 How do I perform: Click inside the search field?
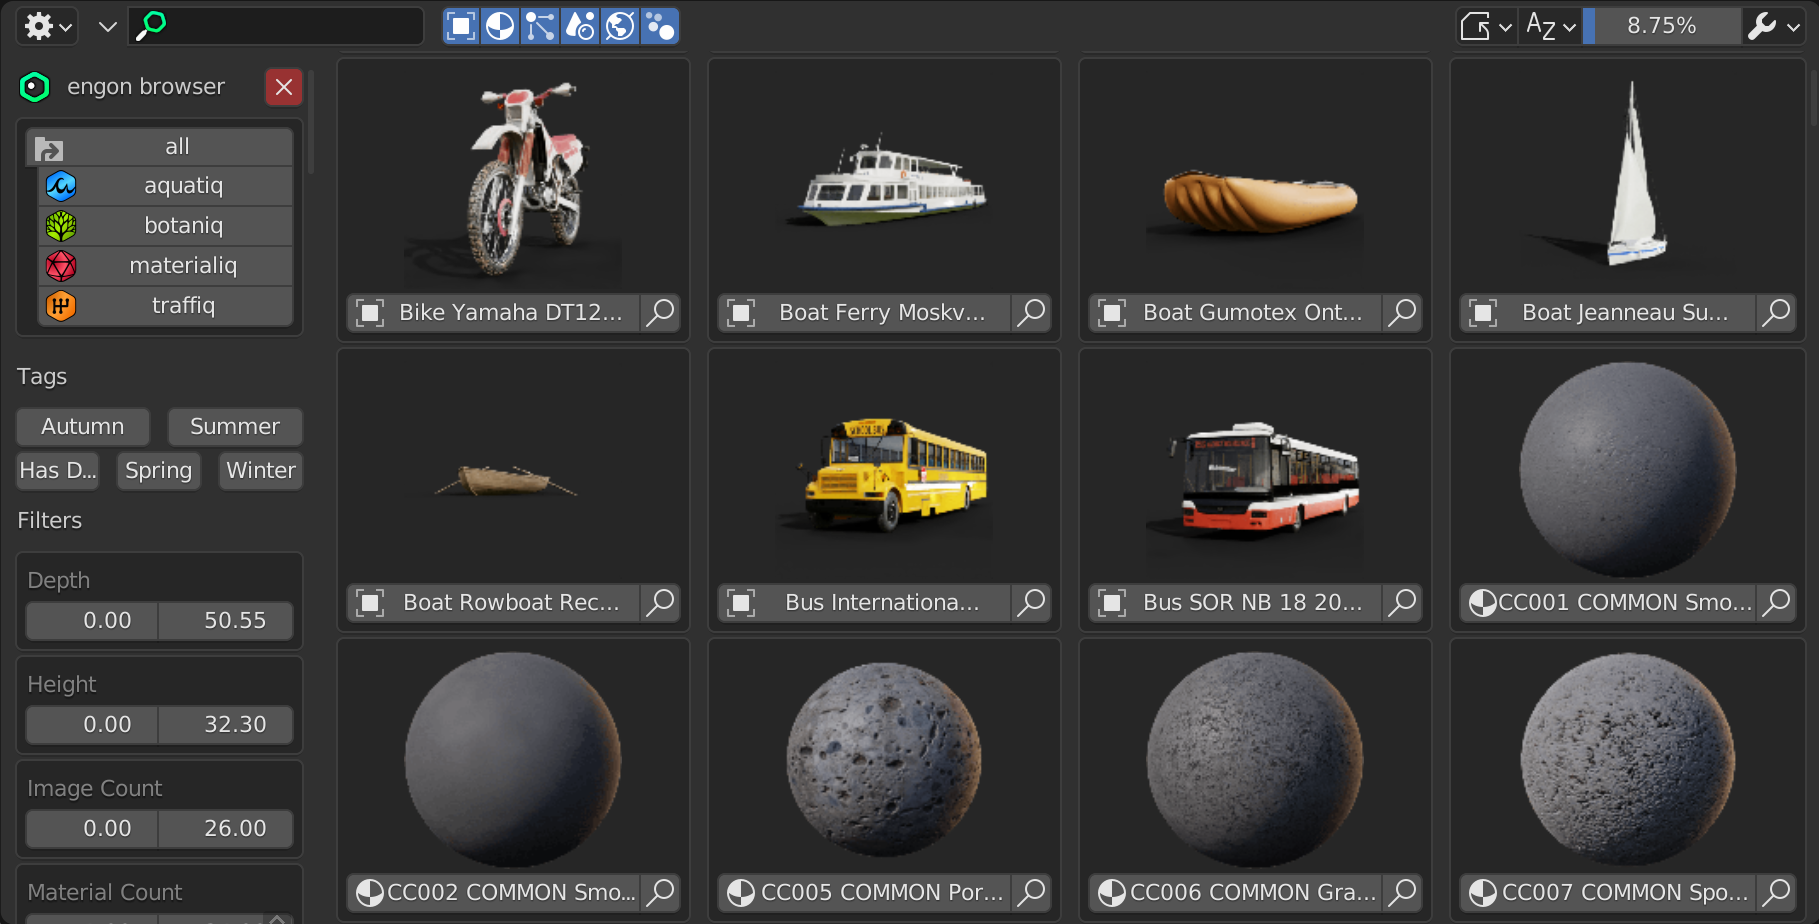click(280, 26)
